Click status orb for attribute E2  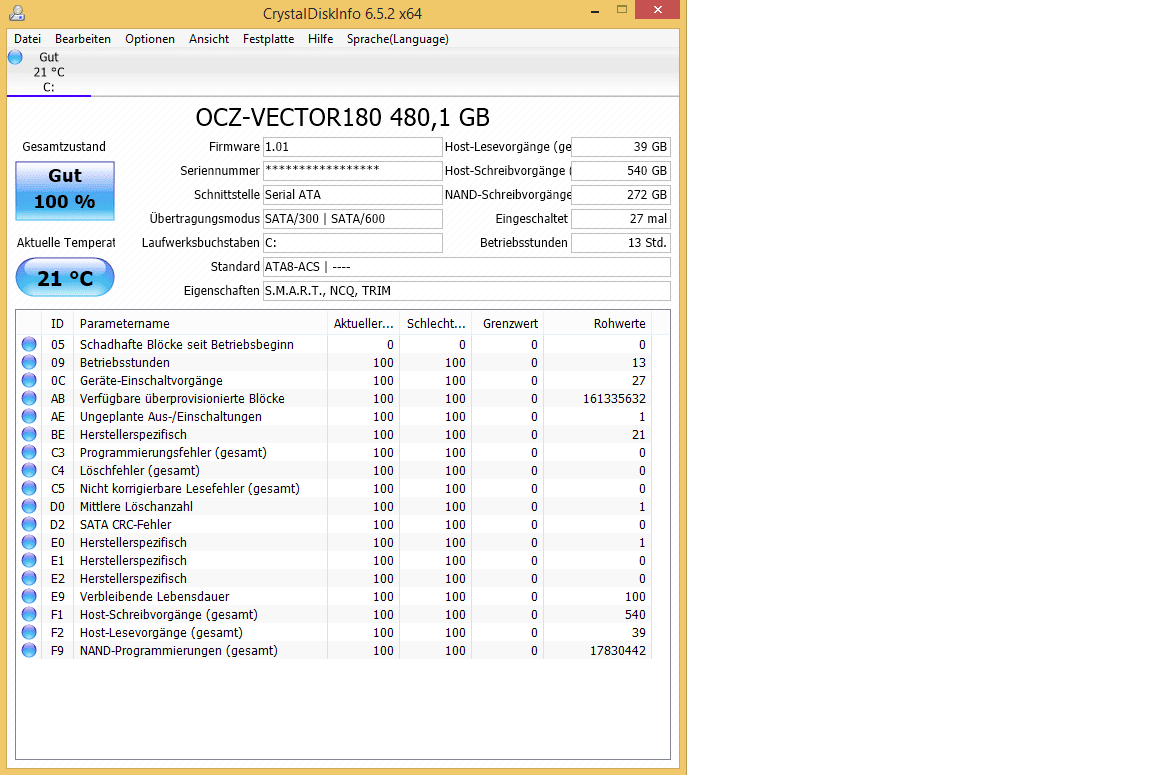(29, 578)
